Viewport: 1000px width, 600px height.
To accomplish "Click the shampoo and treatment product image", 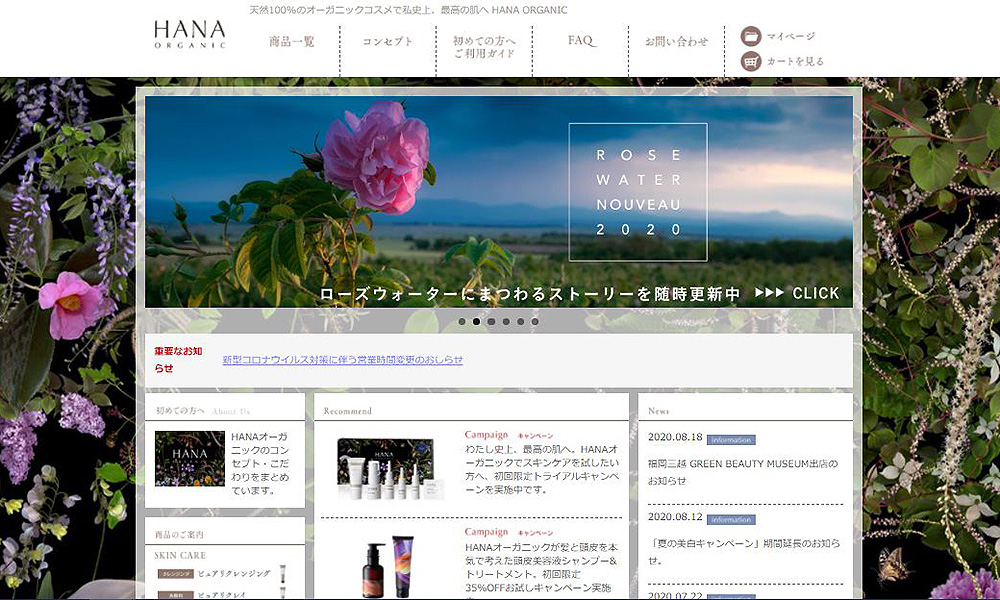I will tap(390, 567).
